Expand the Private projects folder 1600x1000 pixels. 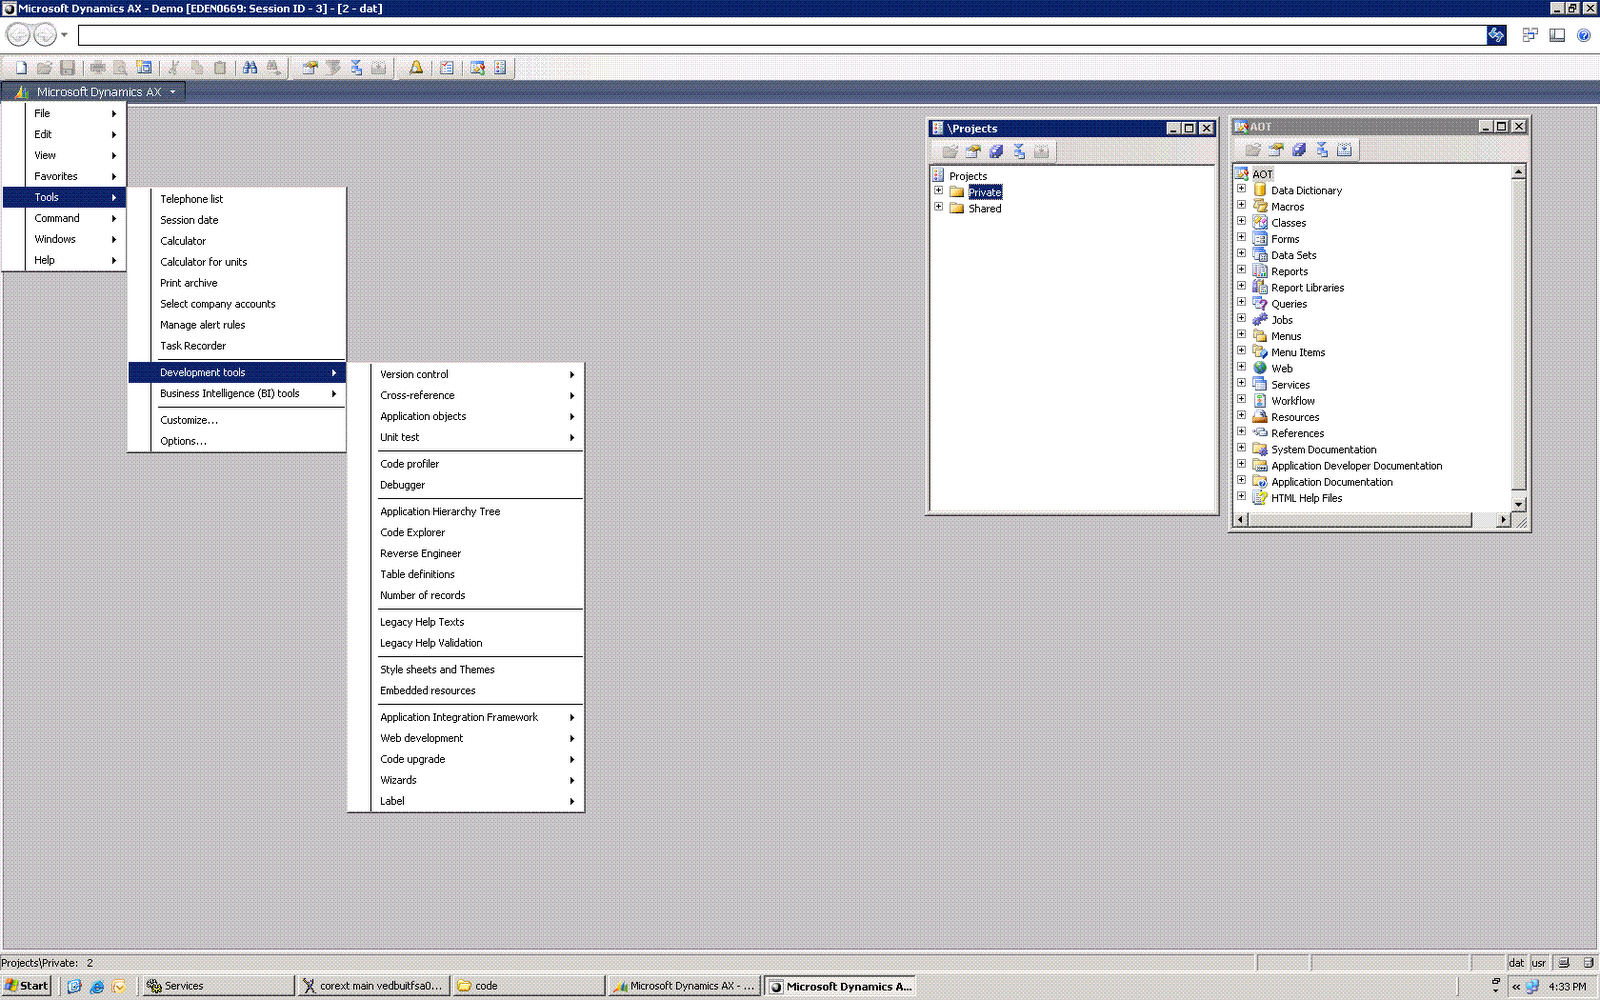938,191
